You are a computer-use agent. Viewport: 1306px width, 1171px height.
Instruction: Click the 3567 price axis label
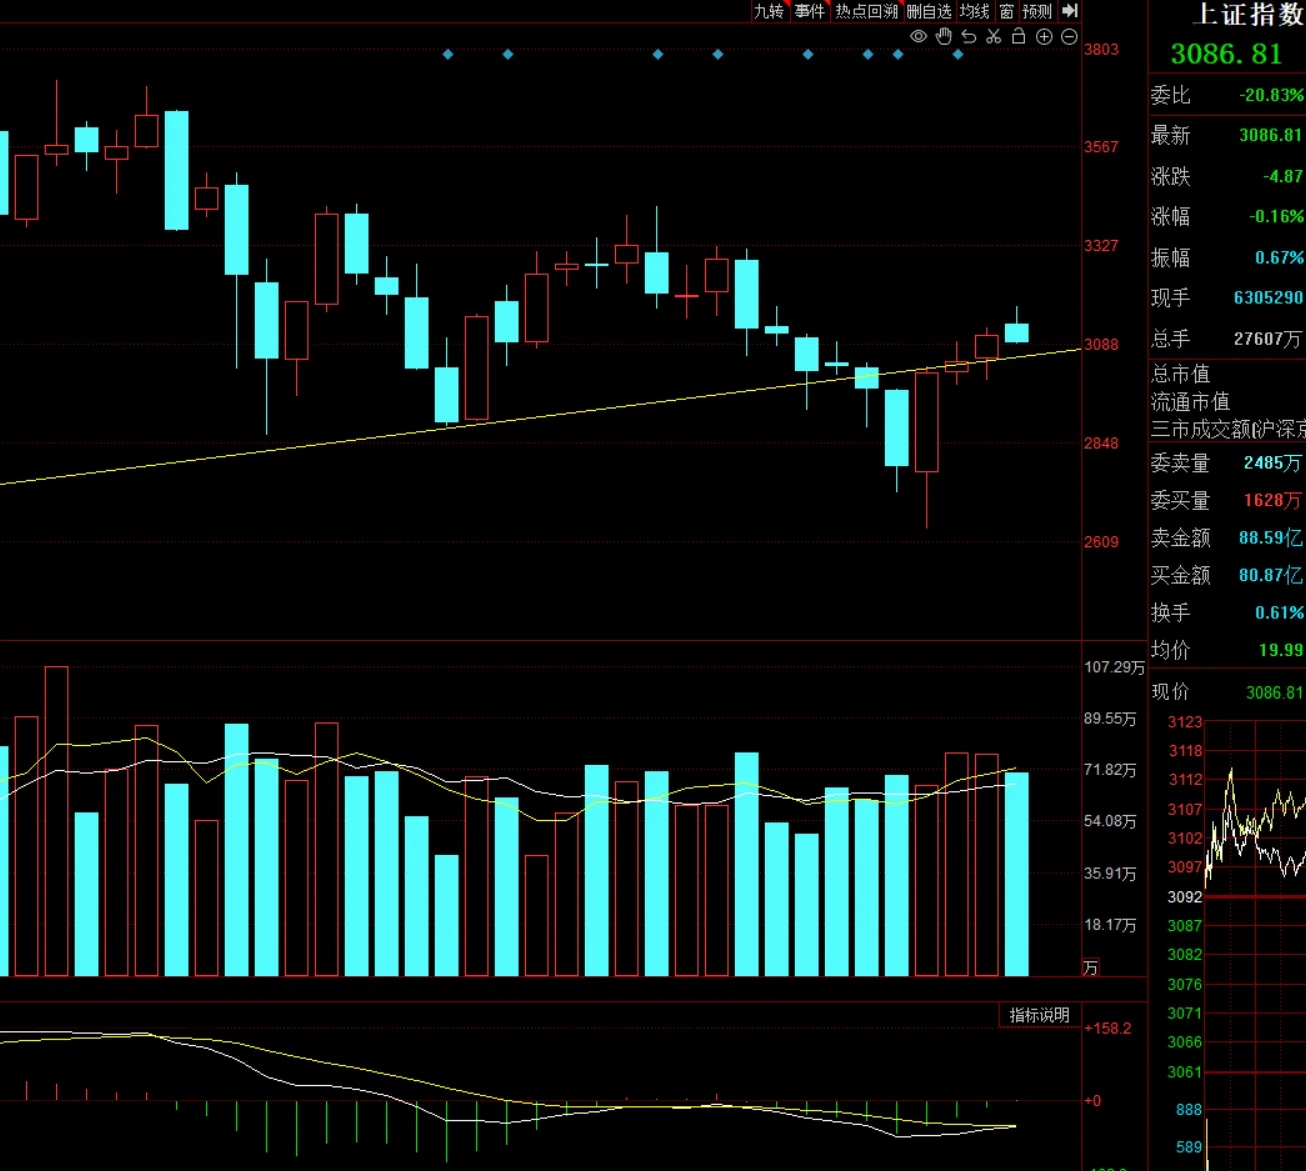point(1101,147)
